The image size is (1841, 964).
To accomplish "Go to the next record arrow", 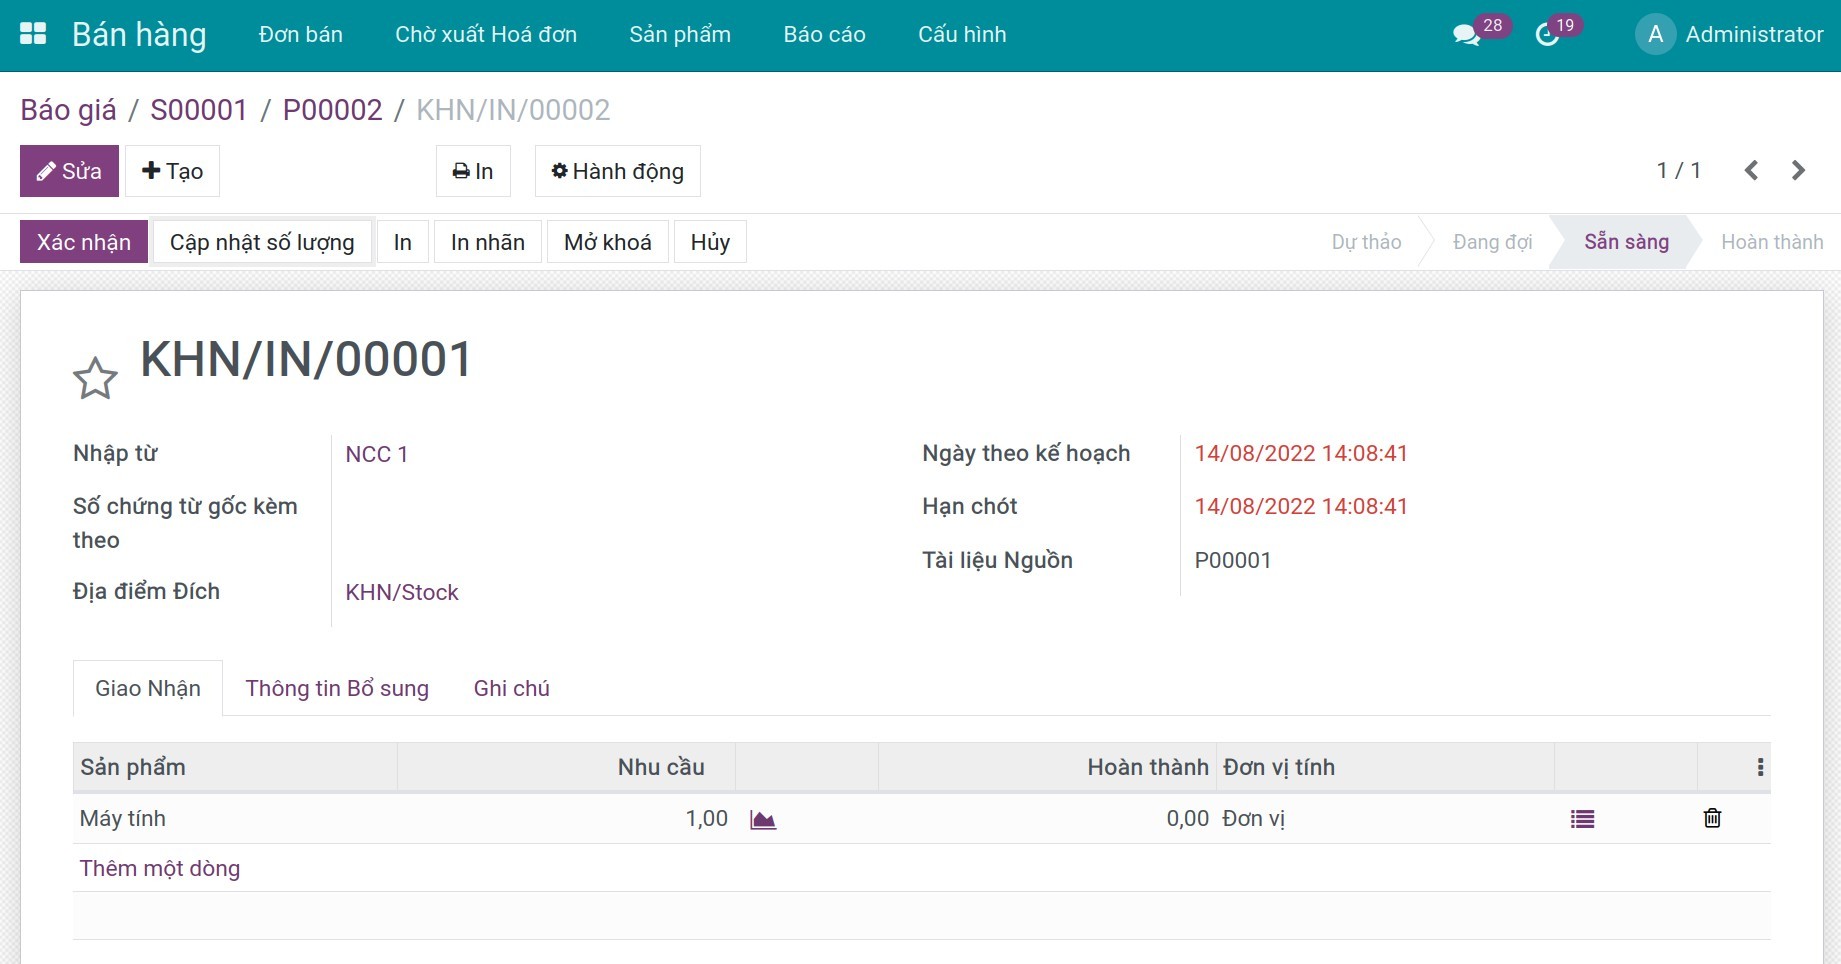I will [1798, 171].
